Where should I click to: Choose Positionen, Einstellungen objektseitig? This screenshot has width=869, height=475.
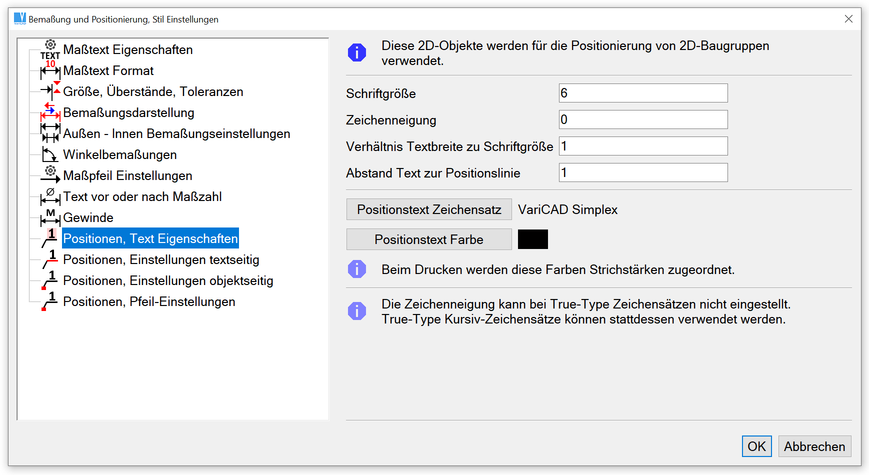[167, 281]
